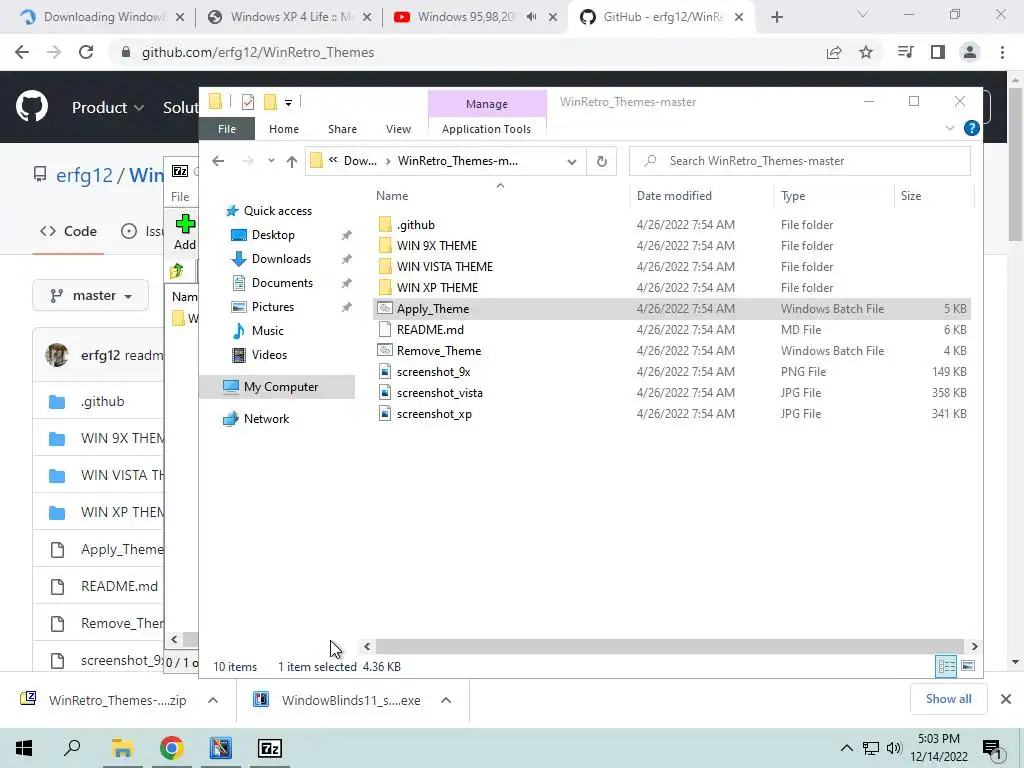Image resolution: width=1024 pixels, height=768 pixels.
Task: Select Network in navigation pane
Action: coord(266,419)
